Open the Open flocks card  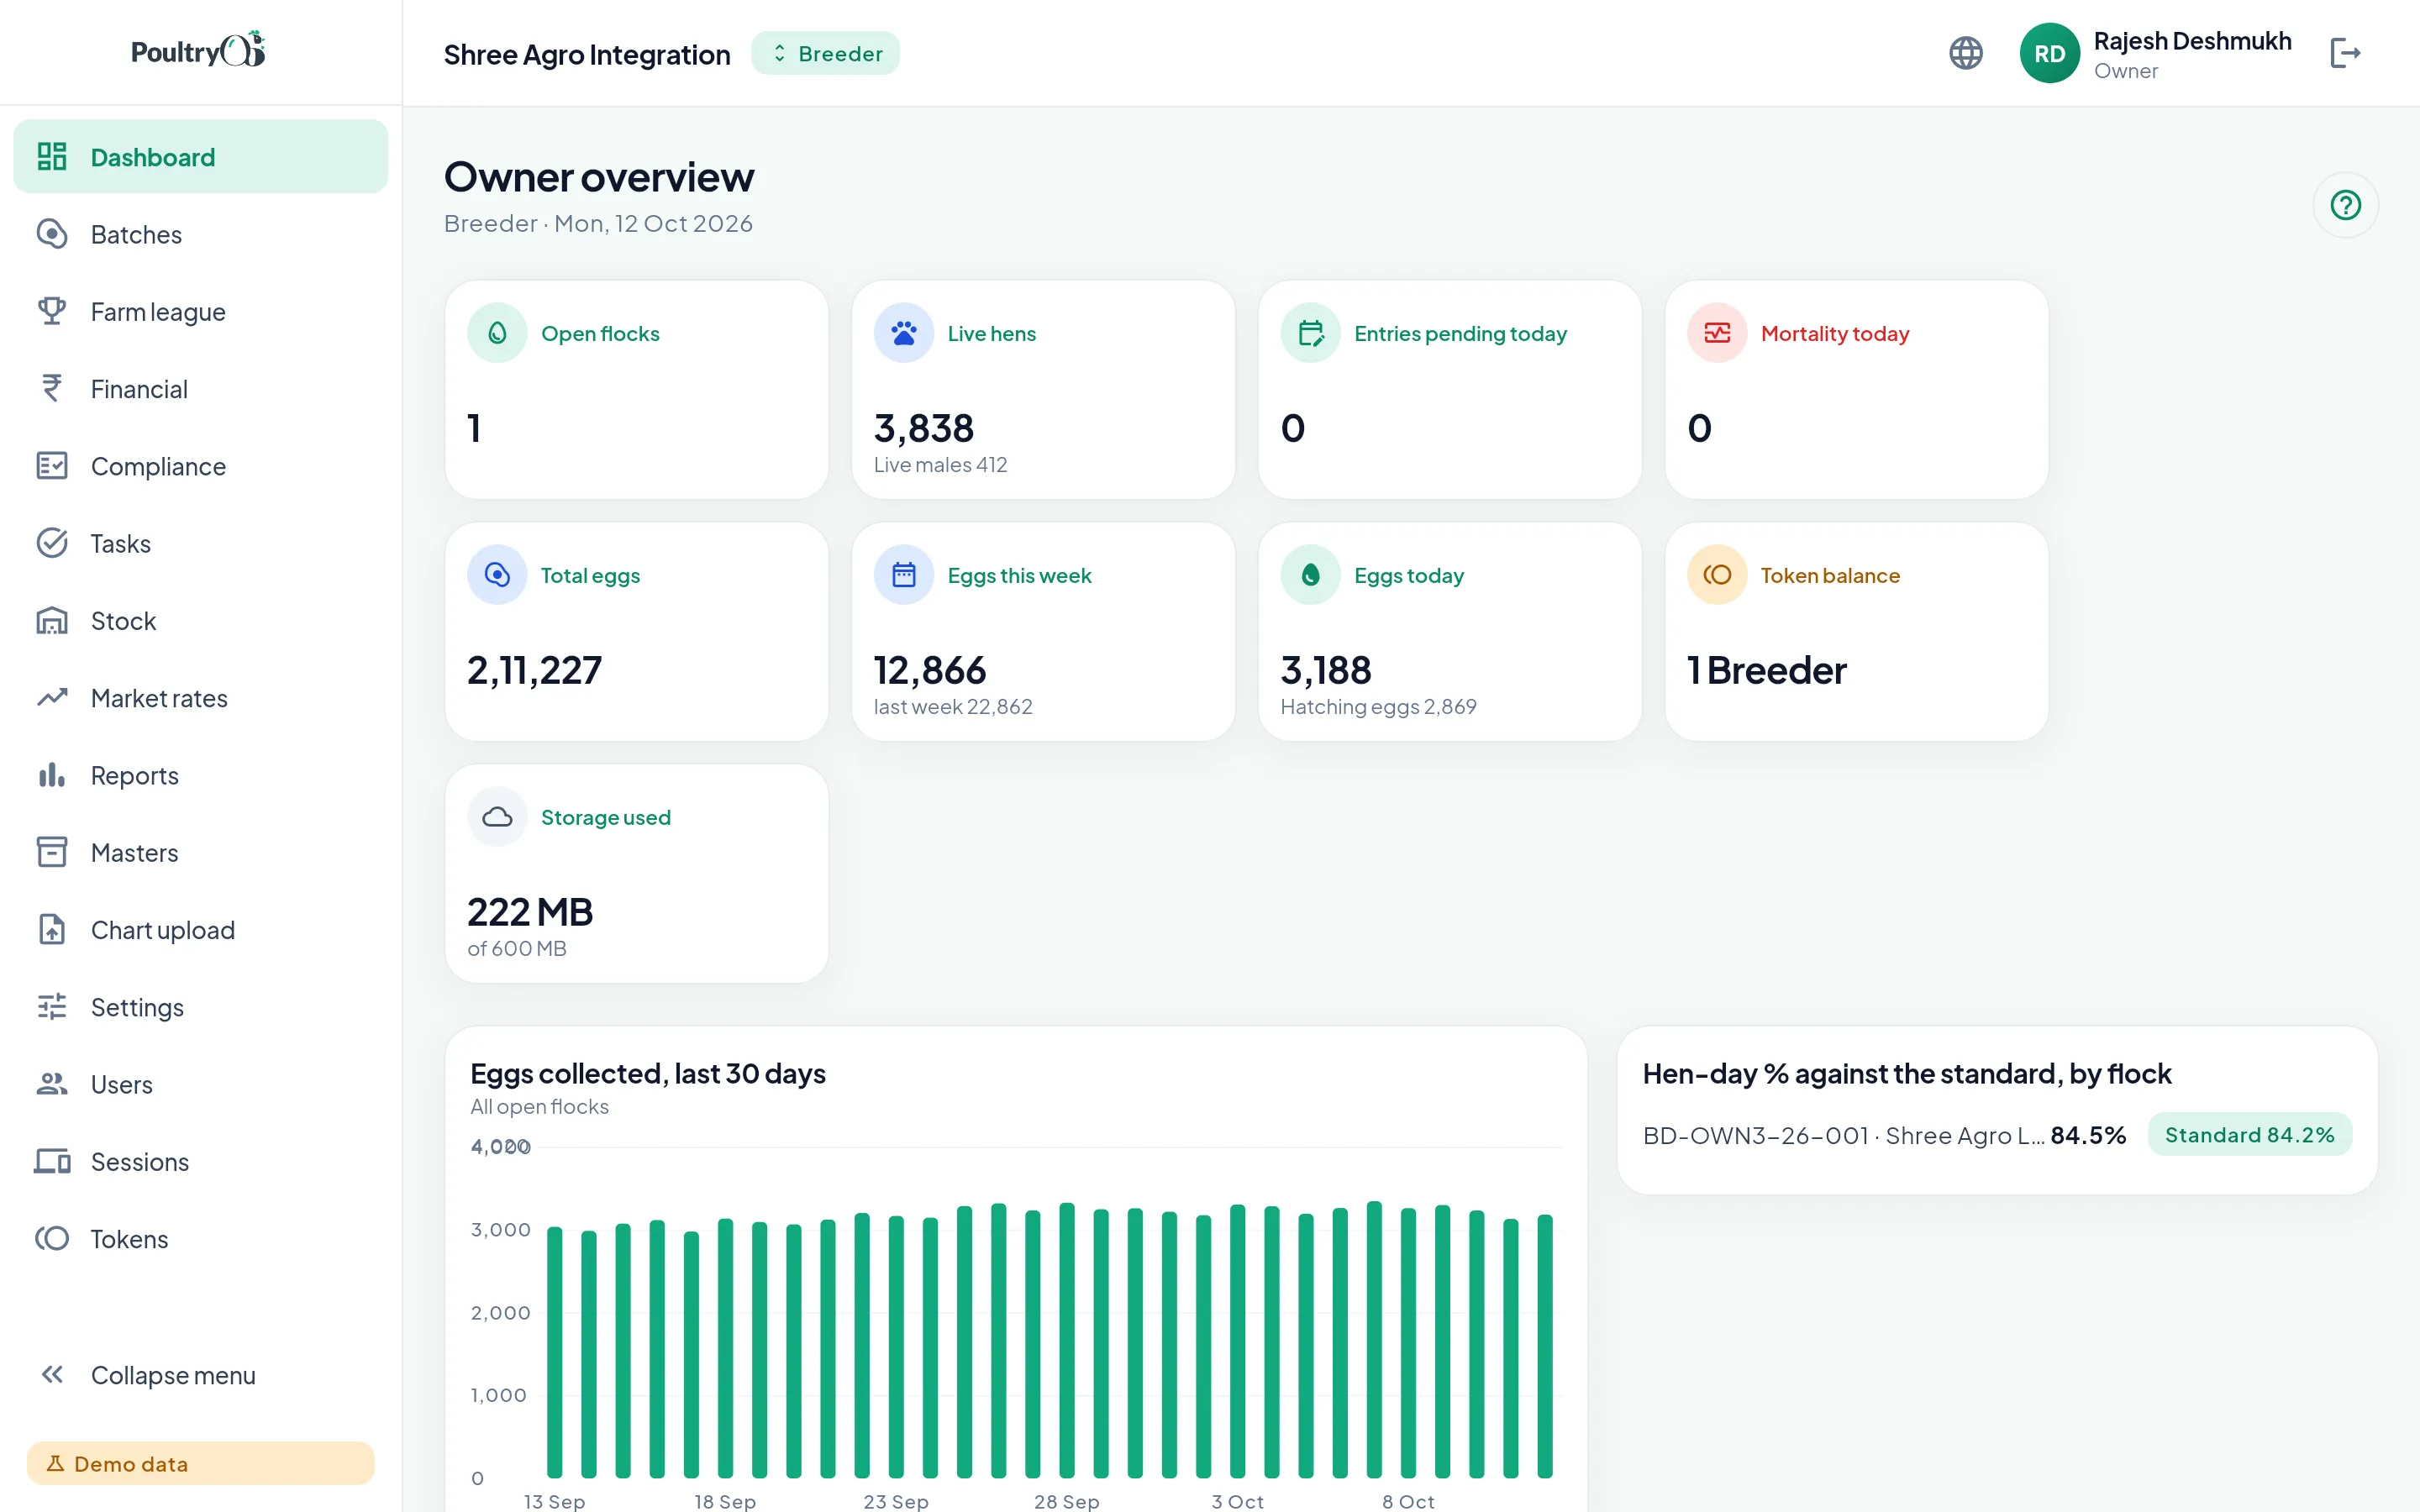(x=636, y=390)
